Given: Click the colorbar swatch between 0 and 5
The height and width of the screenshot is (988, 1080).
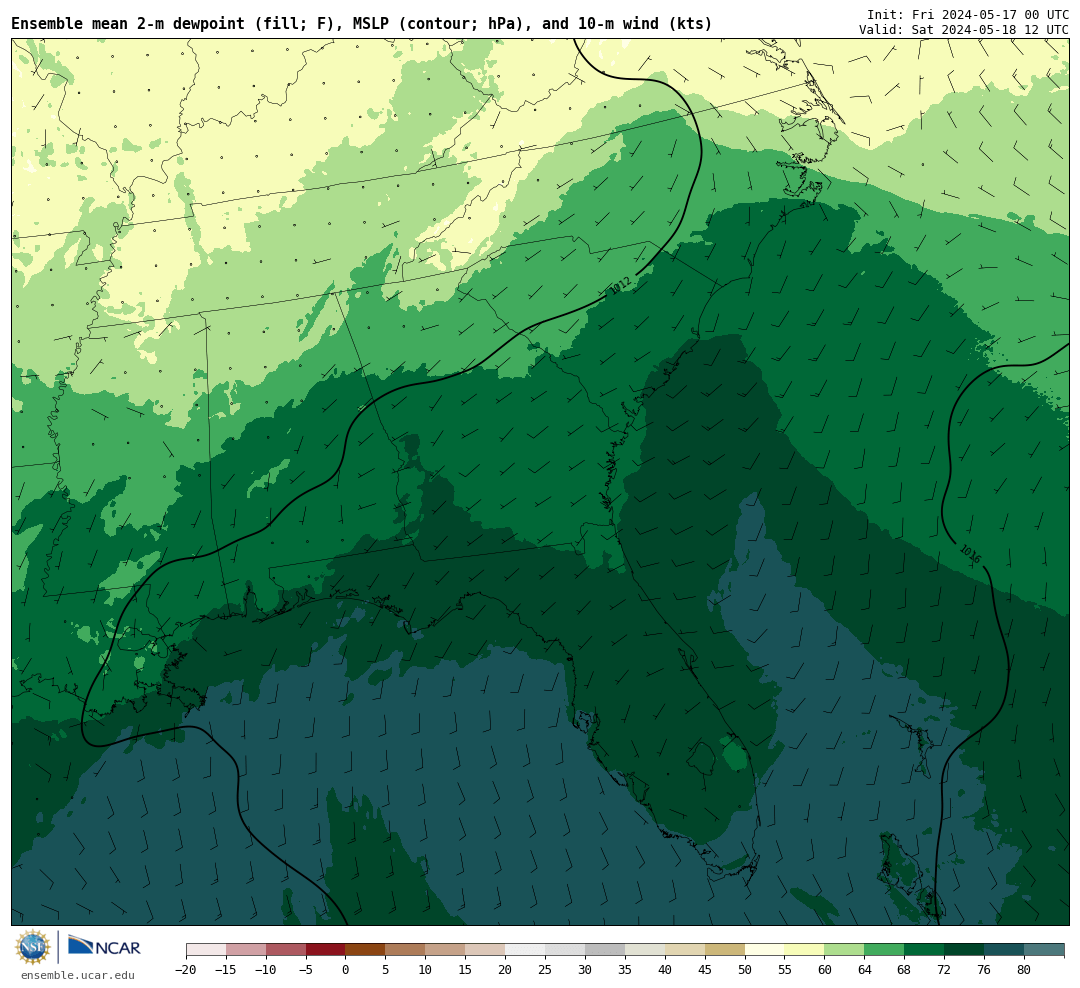Looking at the screenshot, I should click(365, 950).
